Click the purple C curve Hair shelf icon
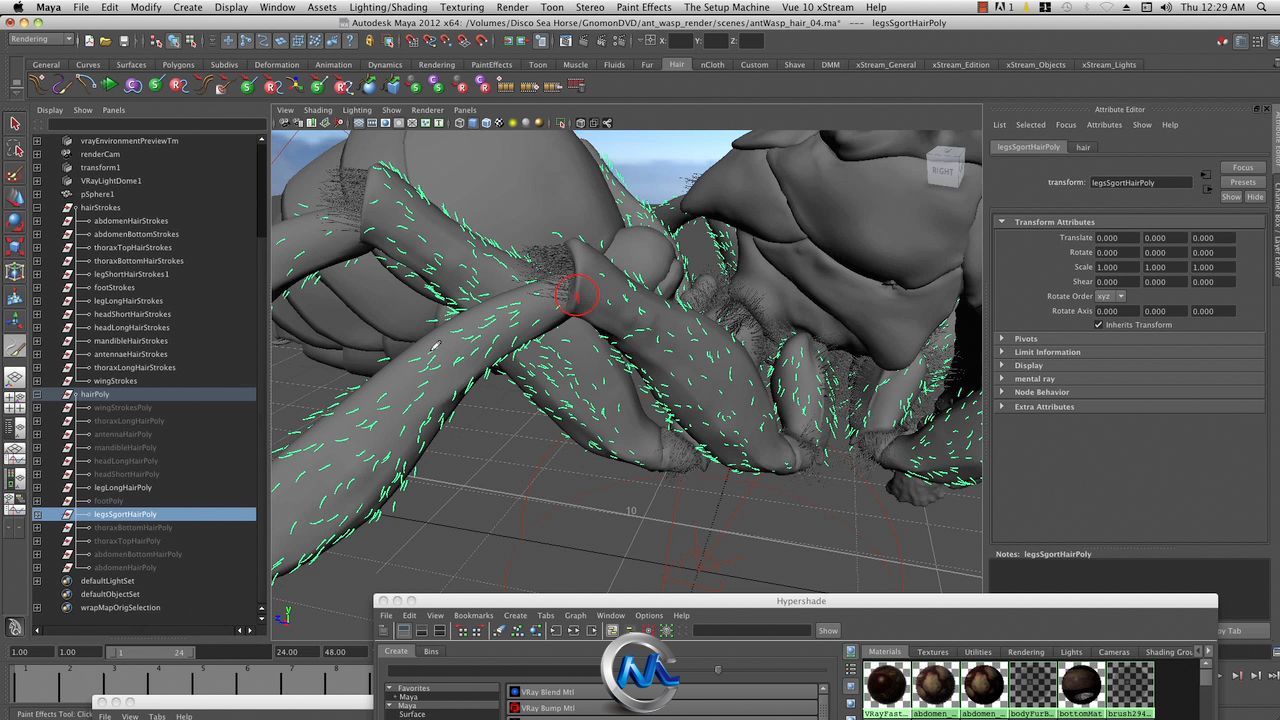This screenshot has width=1280, height=720. [132, 86]
